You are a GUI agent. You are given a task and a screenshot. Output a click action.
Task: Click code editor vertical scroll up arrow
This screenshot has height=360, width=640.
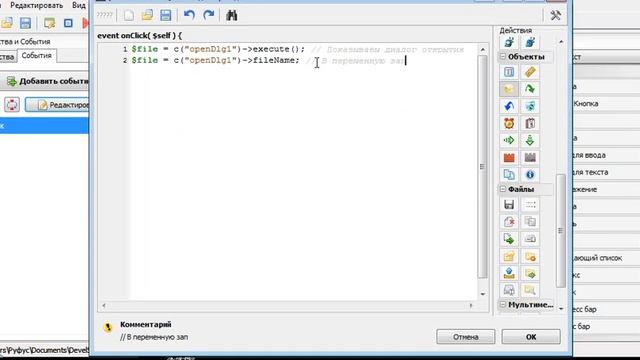point(483,49)
